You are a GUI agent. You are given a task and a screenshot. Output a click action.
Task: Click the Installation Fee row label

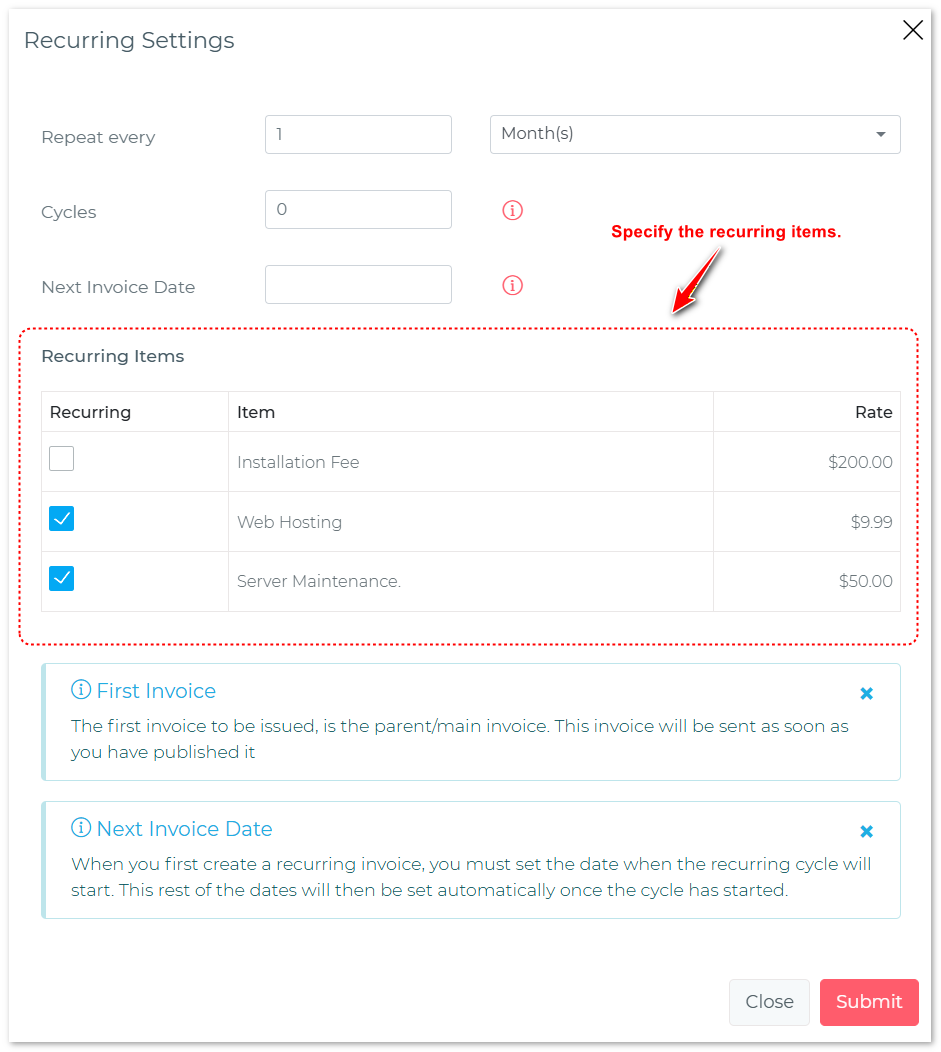coord(298,461)
